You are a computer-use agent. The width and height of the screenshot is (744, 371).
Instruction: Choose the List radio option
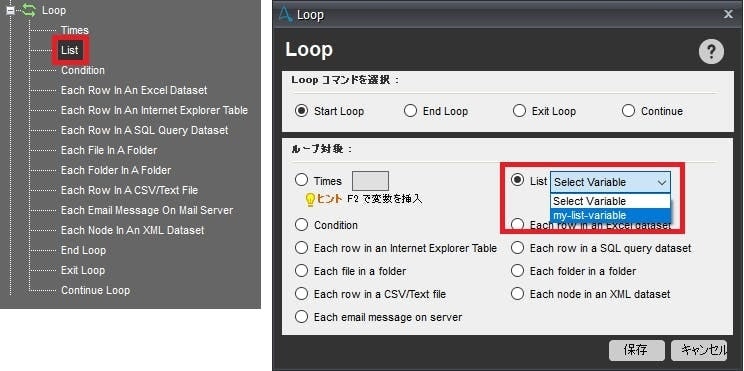pos(517,180)
